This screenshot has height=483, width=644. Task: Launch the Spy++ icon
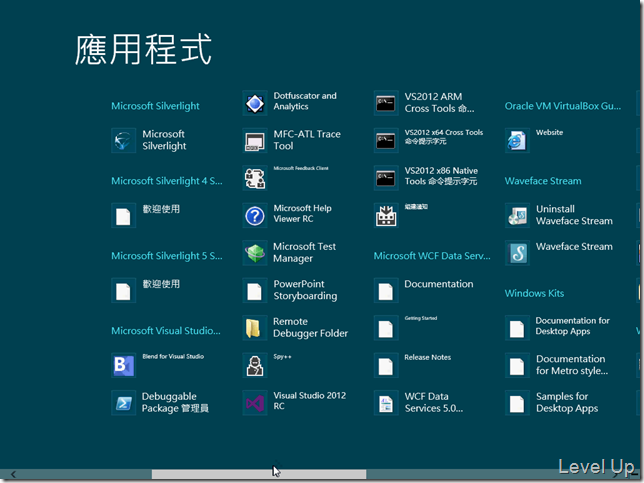[255, 366]
